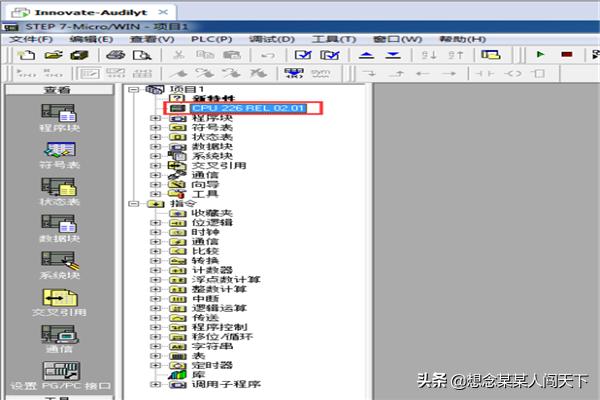The width and height of the screenshot is (600, 400).
Task: Open the 窗口(W) menu
Action: point(398,39)
